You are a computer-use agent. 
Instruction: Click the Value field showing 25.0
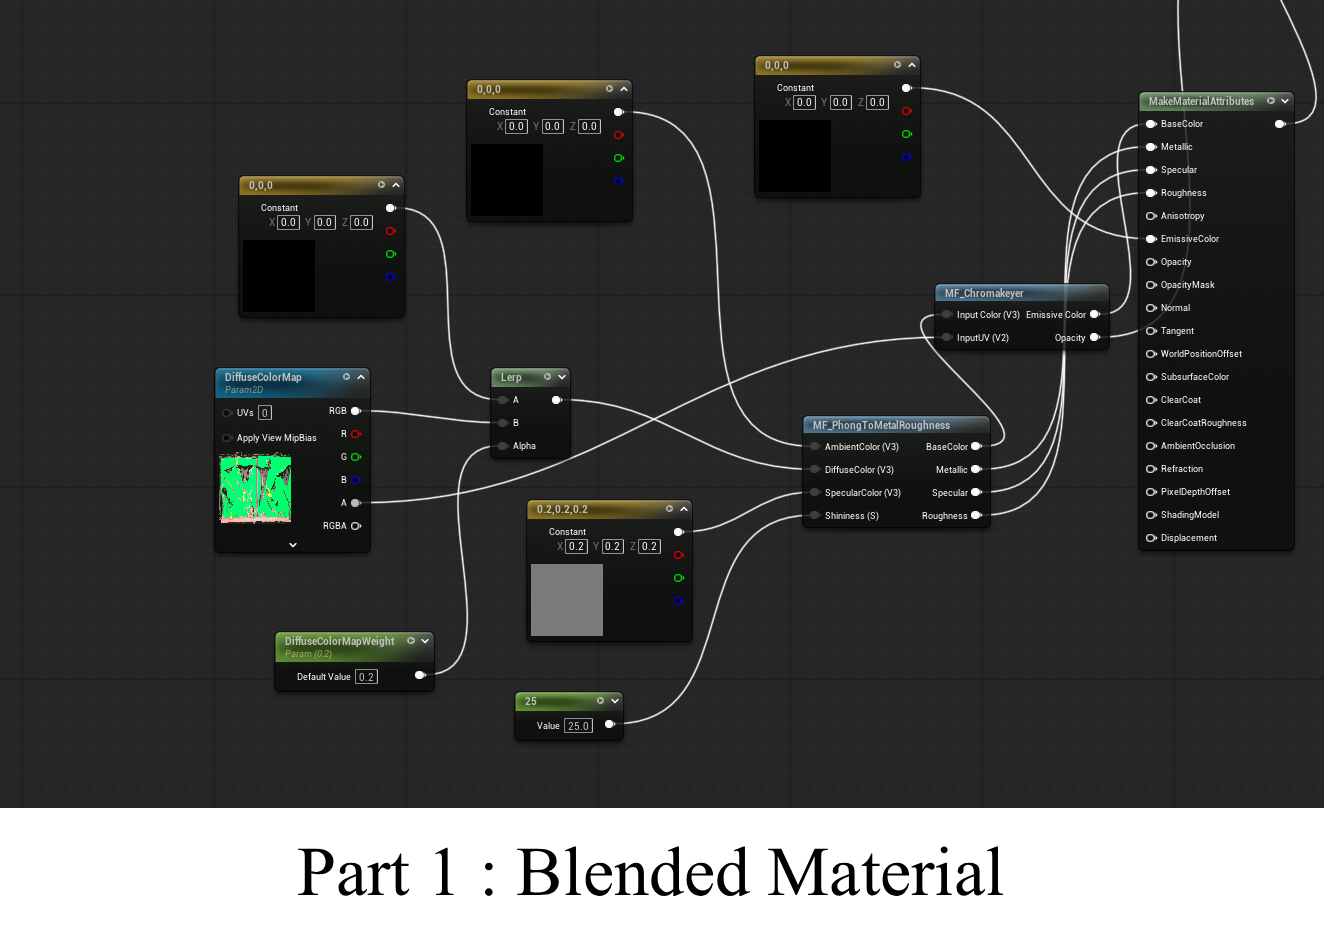(x=578, y=726)
